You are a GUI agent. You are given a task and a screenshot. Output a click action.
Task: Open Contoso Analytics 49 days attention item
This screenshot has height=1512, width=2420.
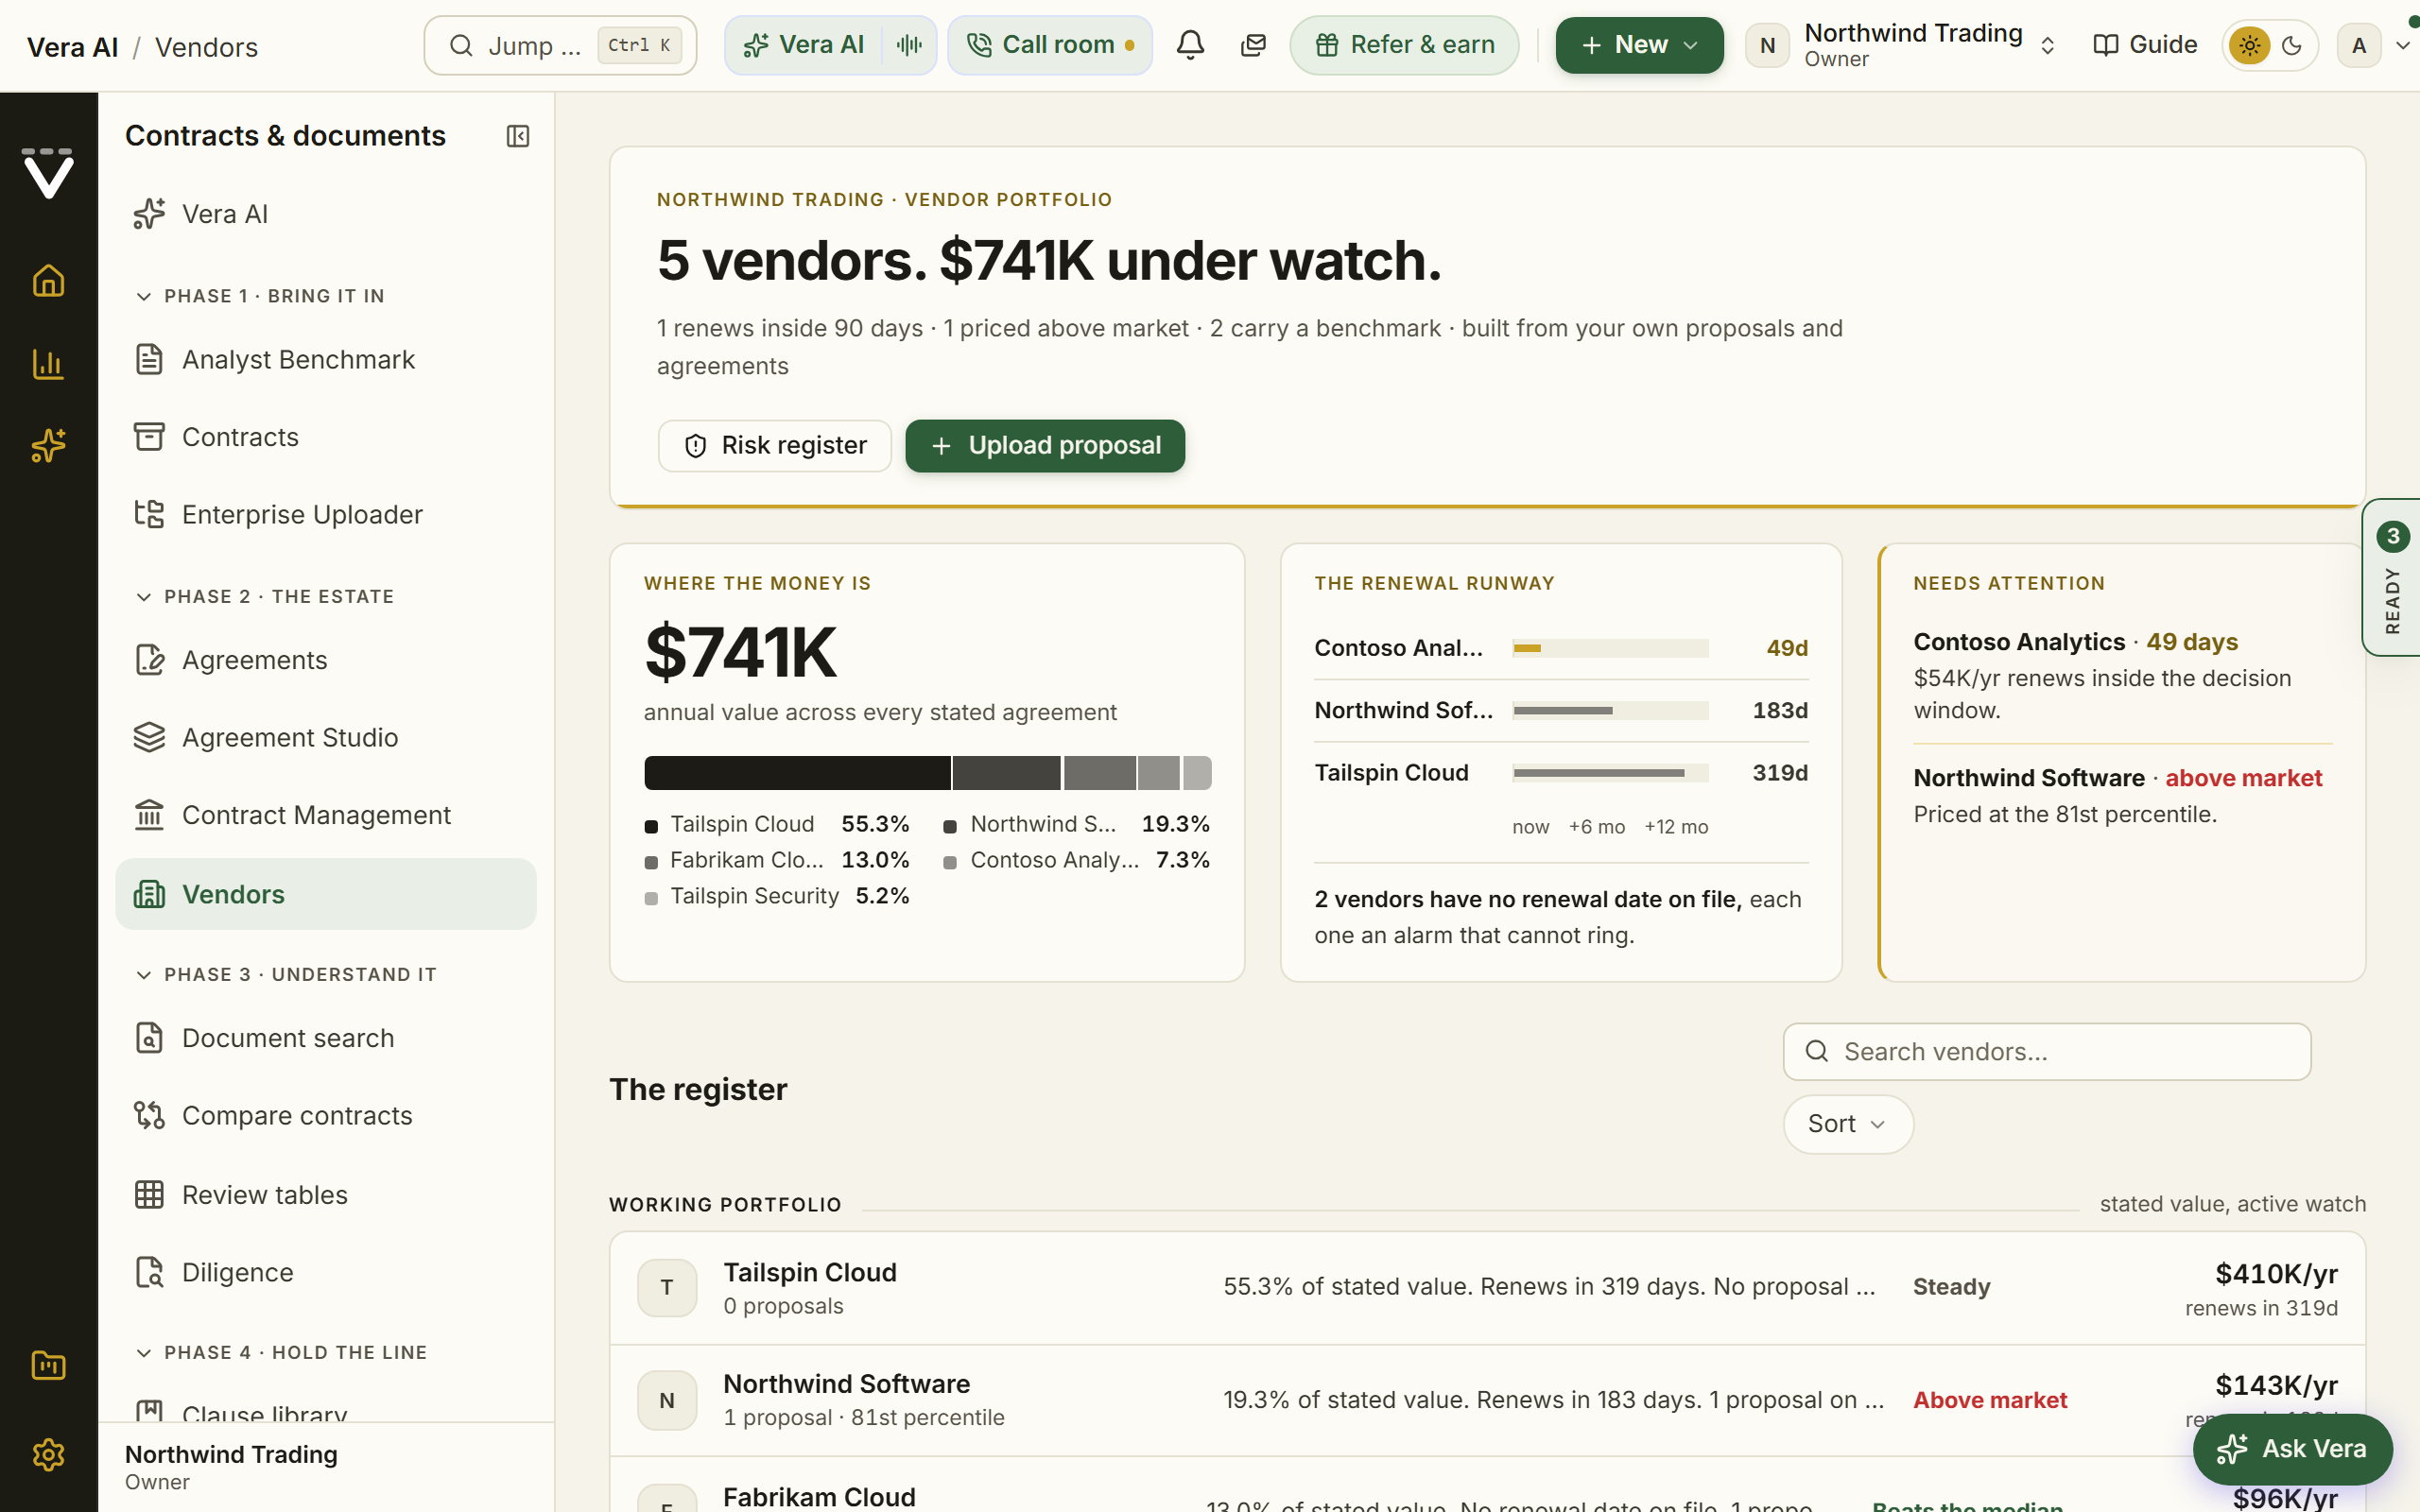2122,675
